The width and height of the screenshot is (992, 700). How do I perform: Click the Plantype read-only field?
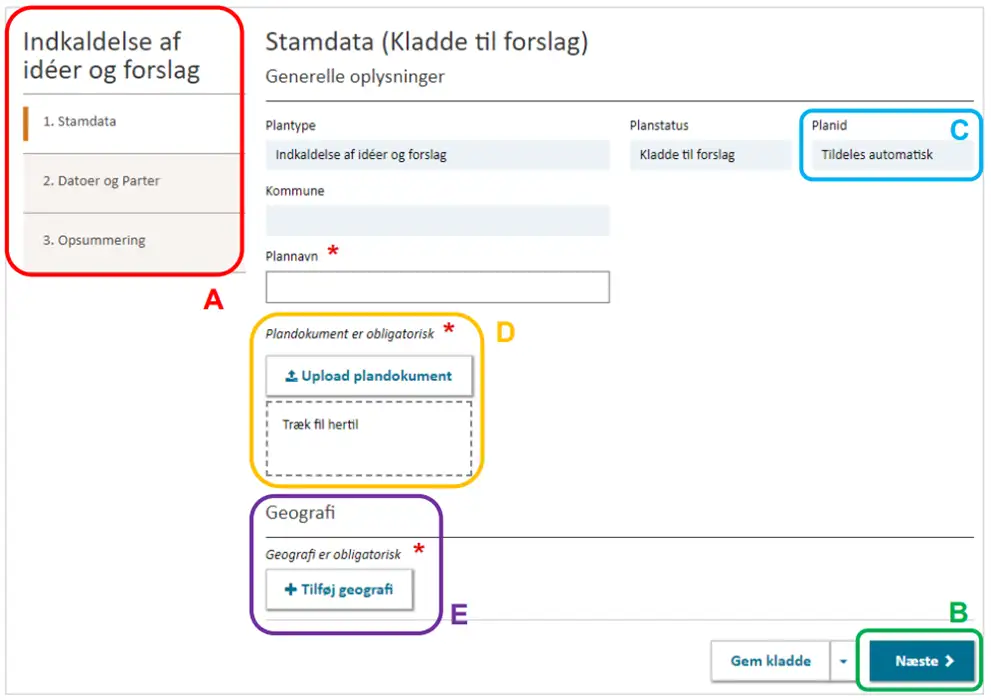click(437, 155)
